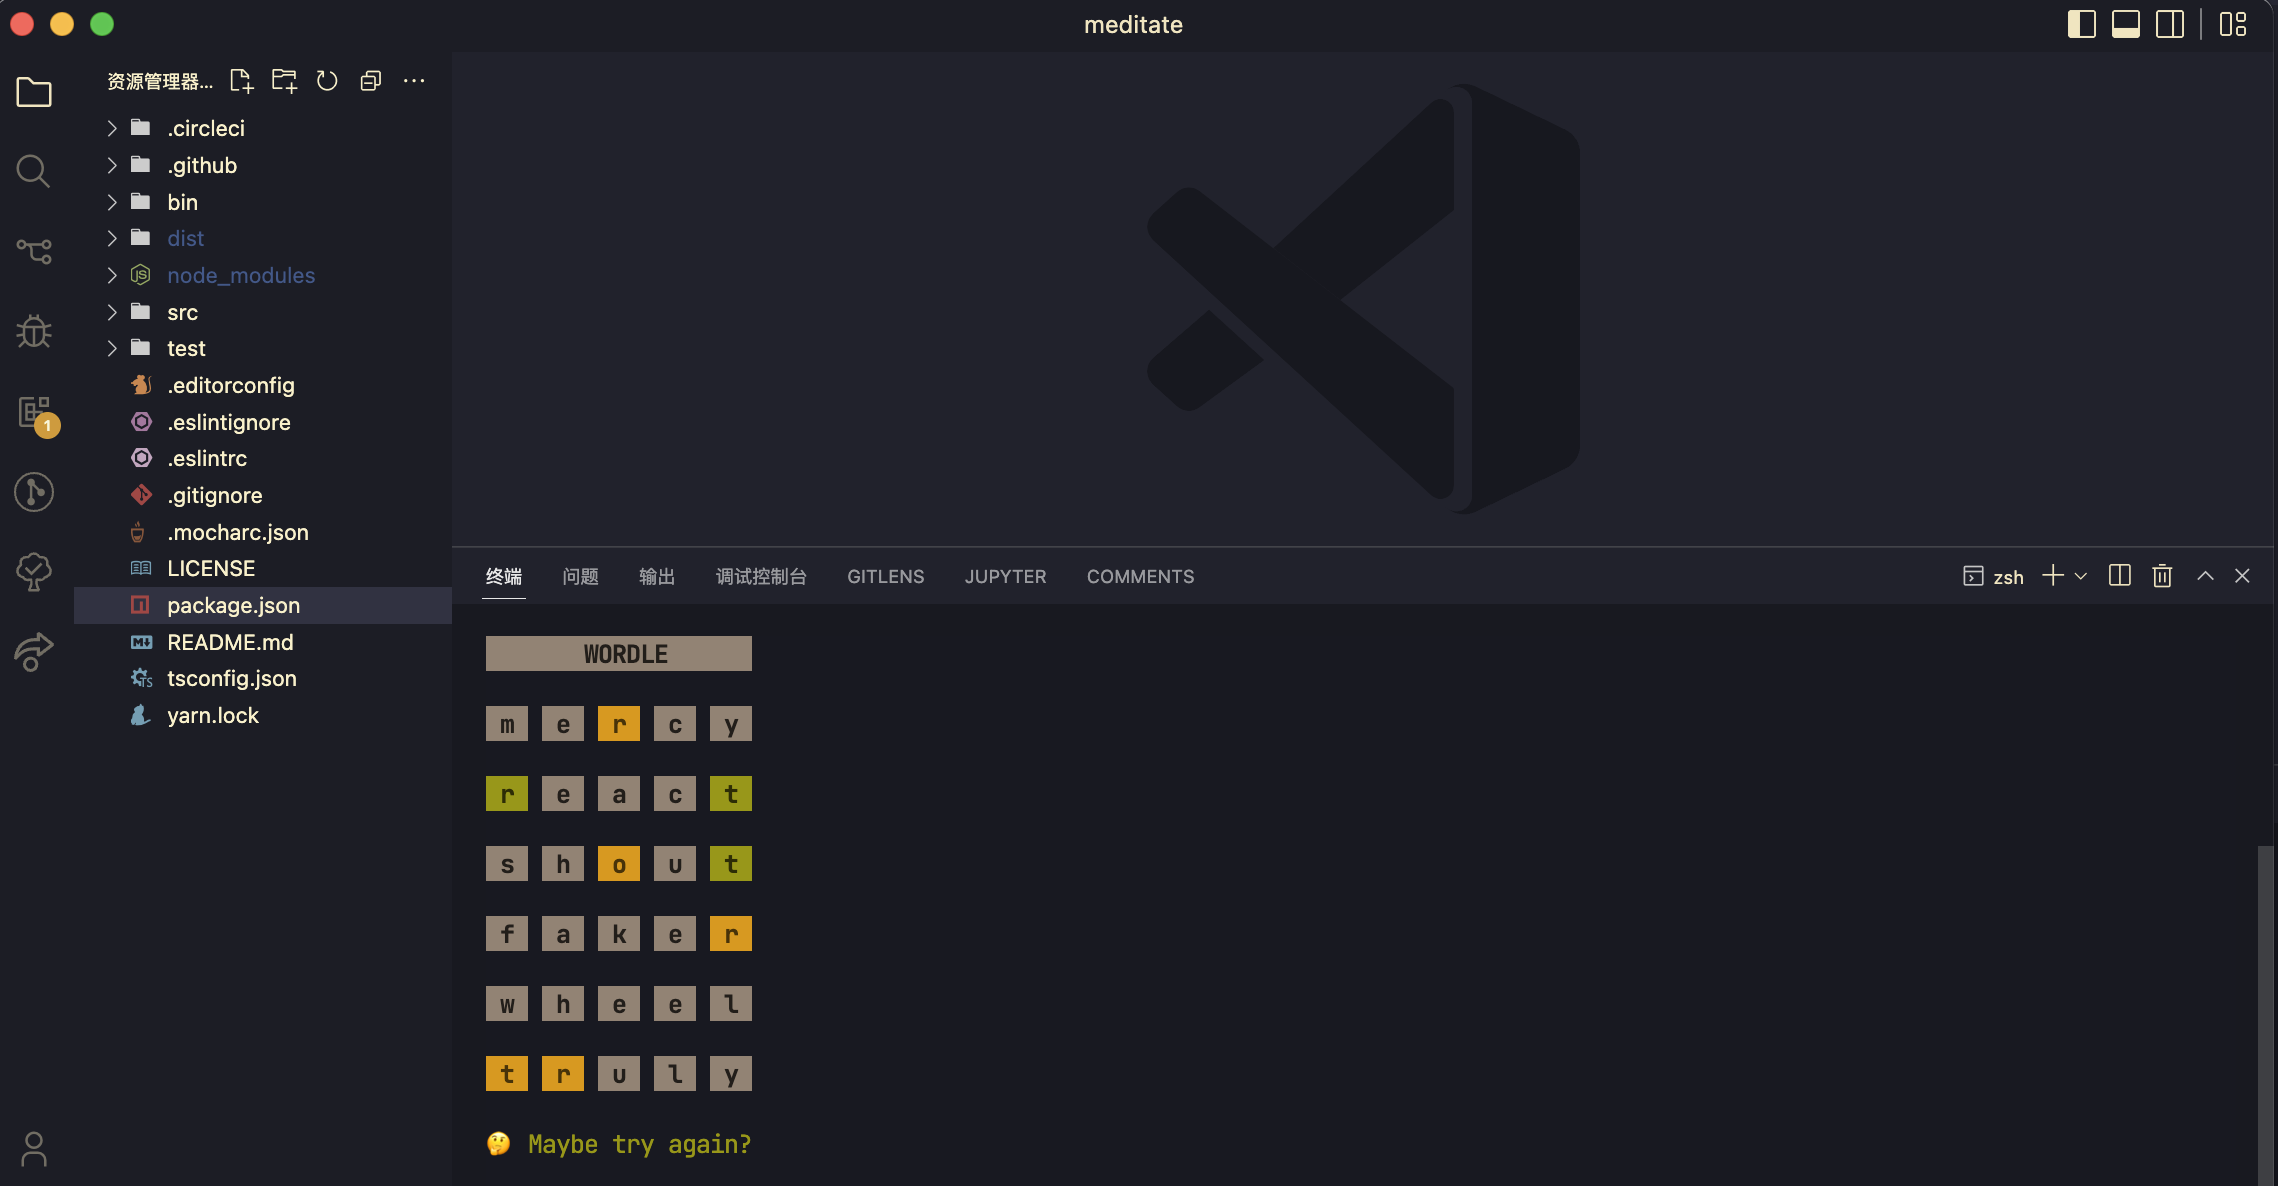2278x1186 pixels.
Task: Kill terminal with trash icon
Action: (2162, 576)
